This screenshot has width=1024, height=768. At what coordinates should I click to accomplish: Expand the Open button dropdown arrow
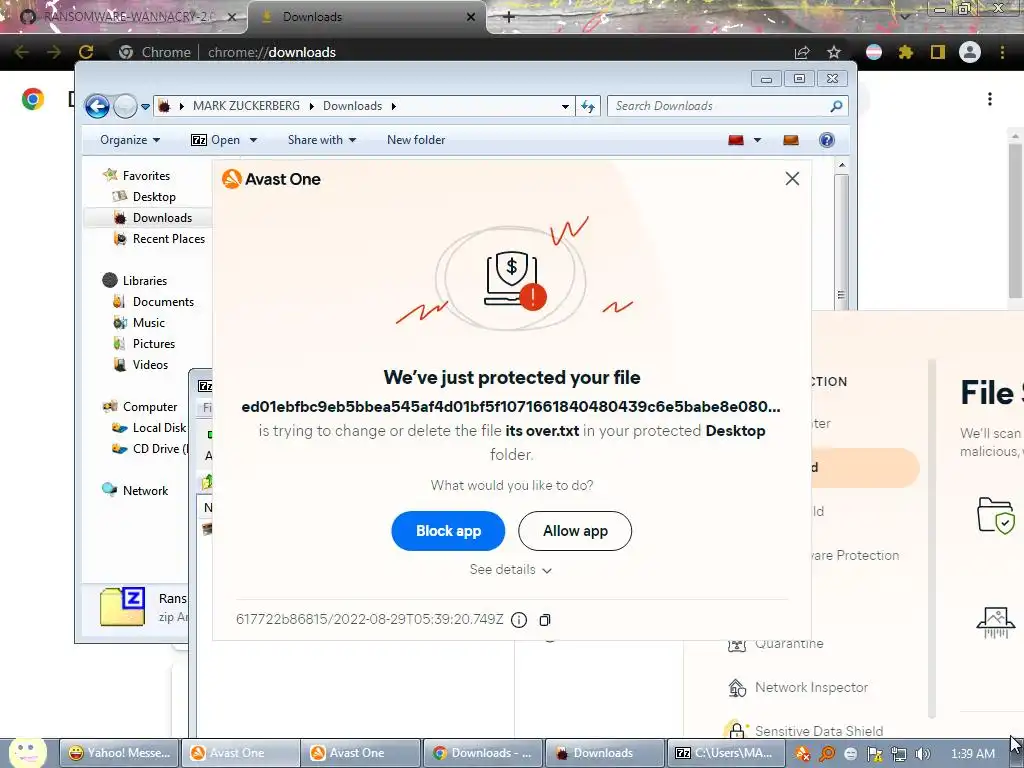click(x=253, y=140)
